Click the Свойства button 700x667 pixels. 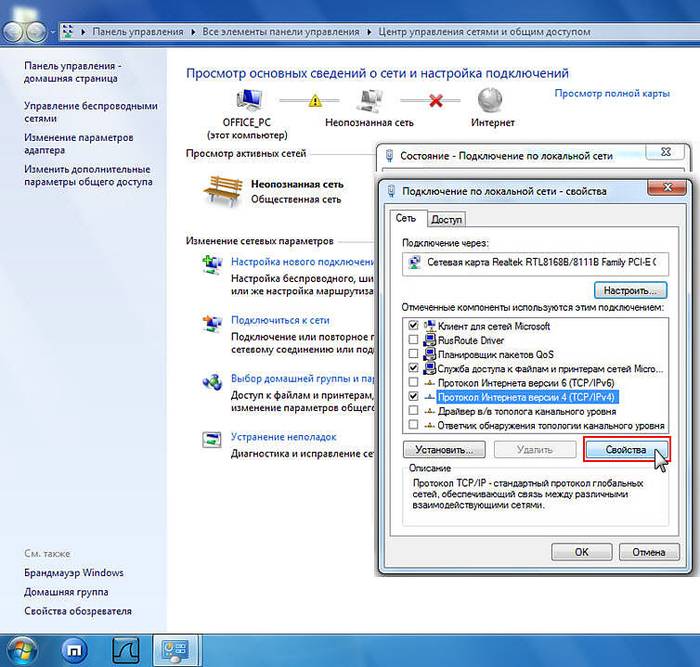point(626,450)
